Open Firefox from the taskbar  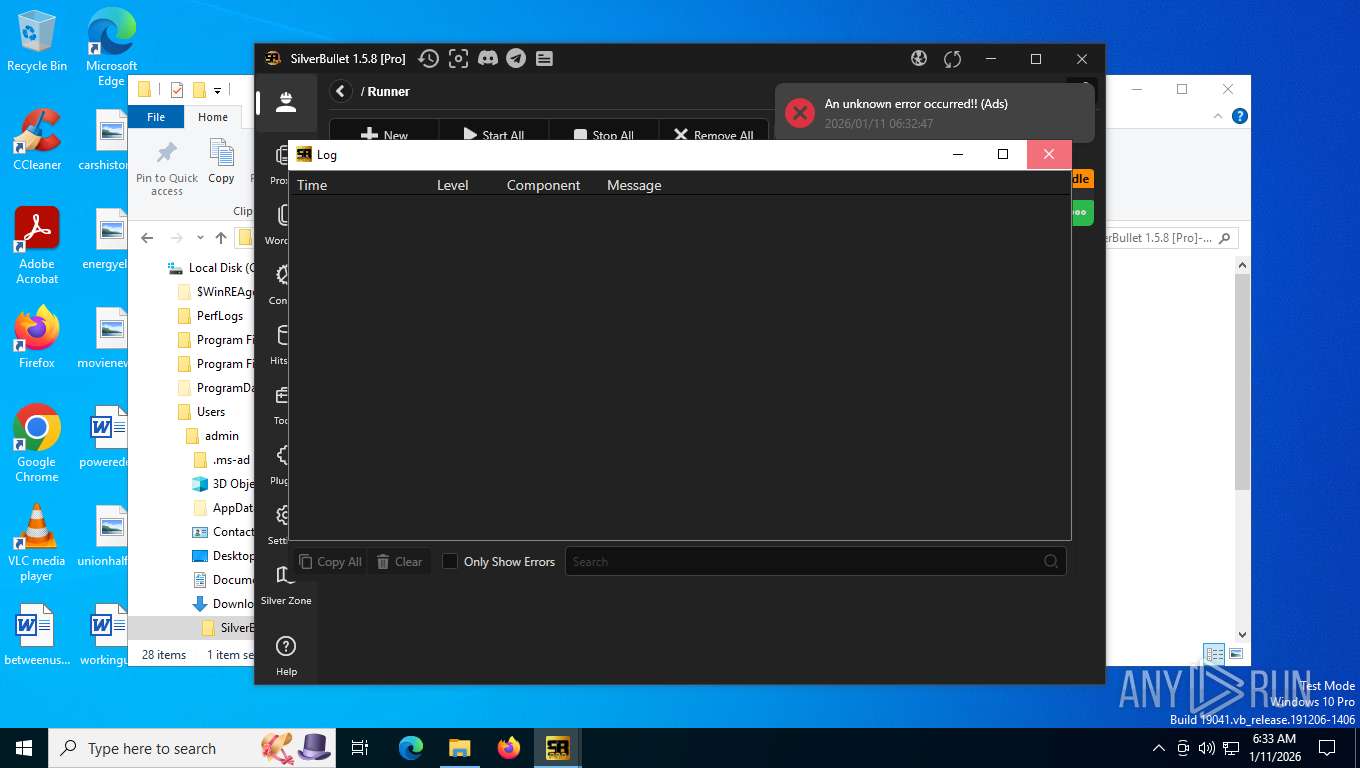pyautogui.click(x=509, y=748)
